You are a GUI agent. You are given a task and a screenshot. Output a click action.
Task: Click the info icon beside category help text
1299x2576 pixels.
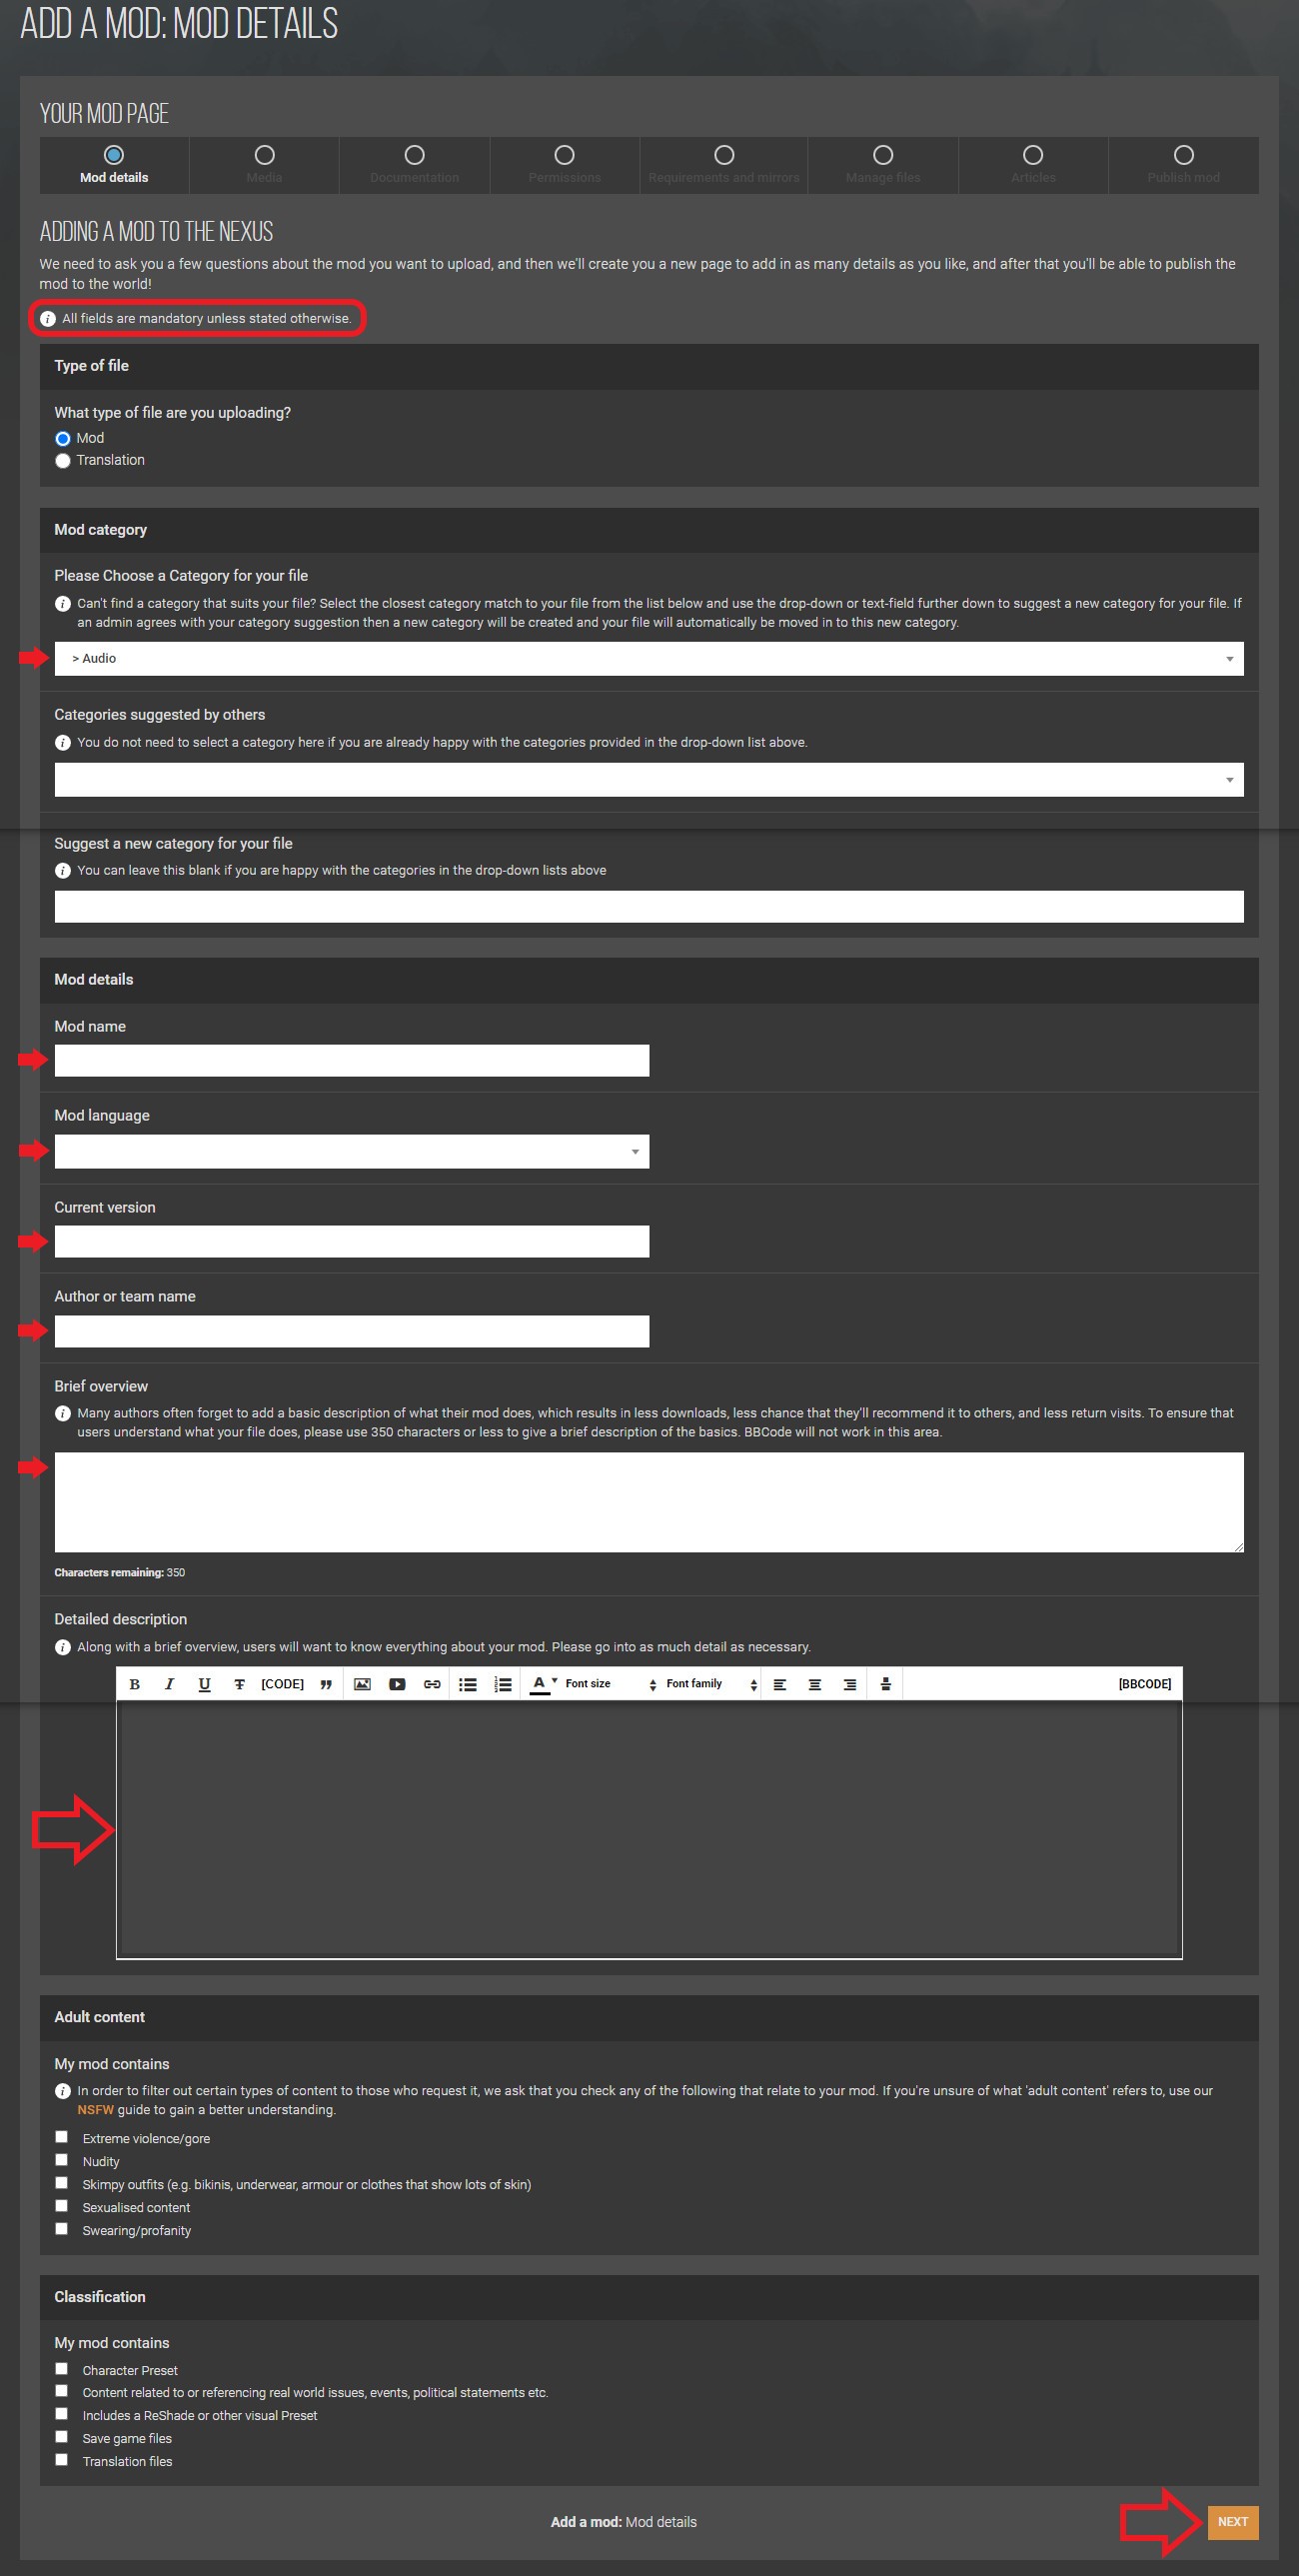[63, 604]
